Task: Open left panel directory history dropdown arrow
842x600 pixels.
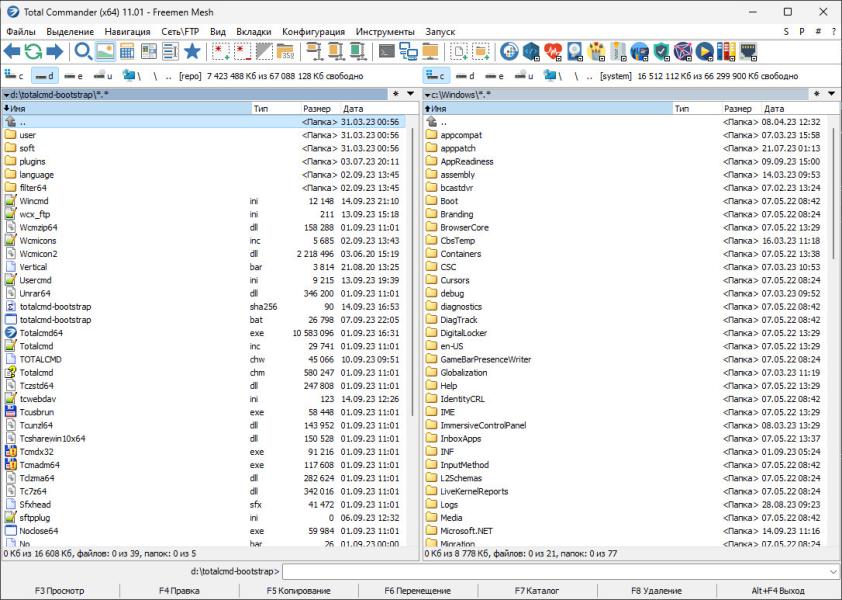Action: coord(411,94)
